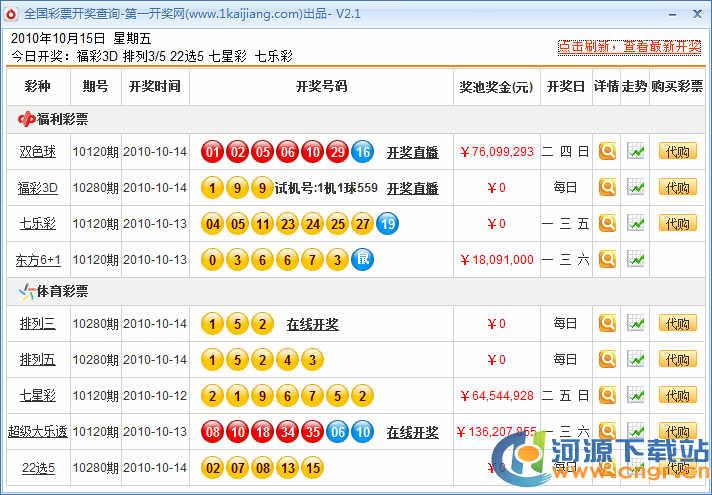Click the 开奖时间 column header

(155, 86)
